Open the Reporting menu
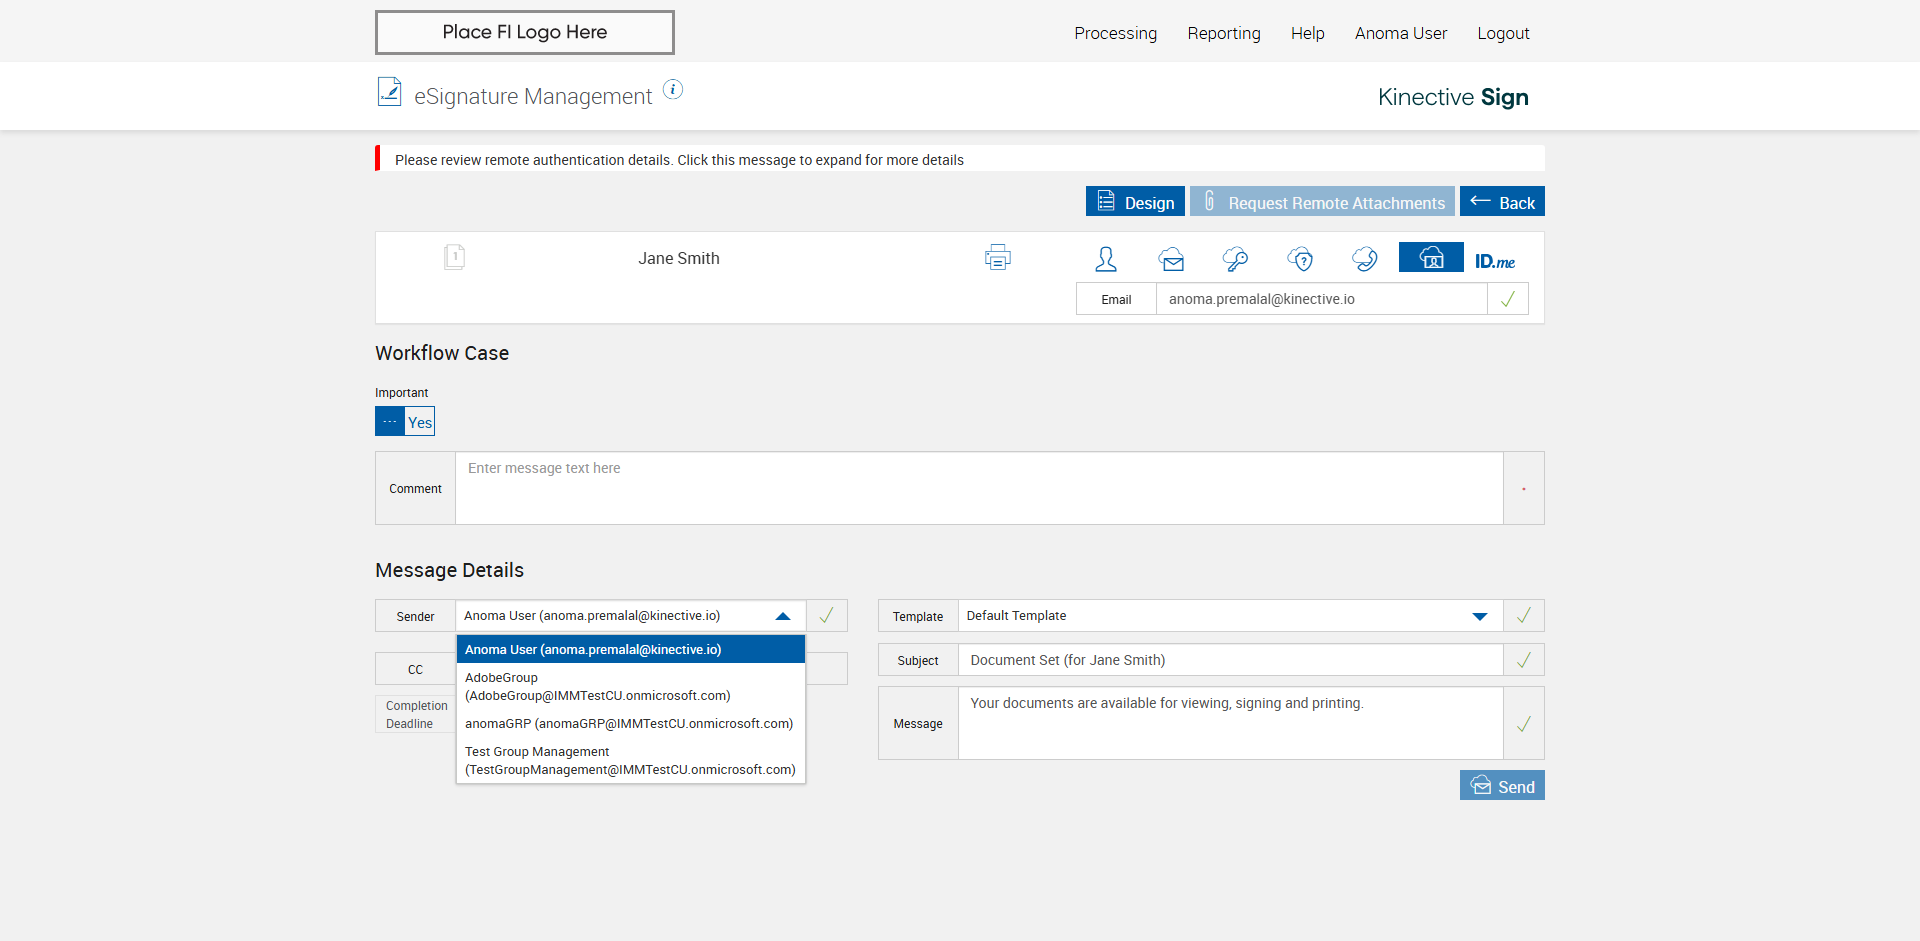 click(x=1223, y=33)
